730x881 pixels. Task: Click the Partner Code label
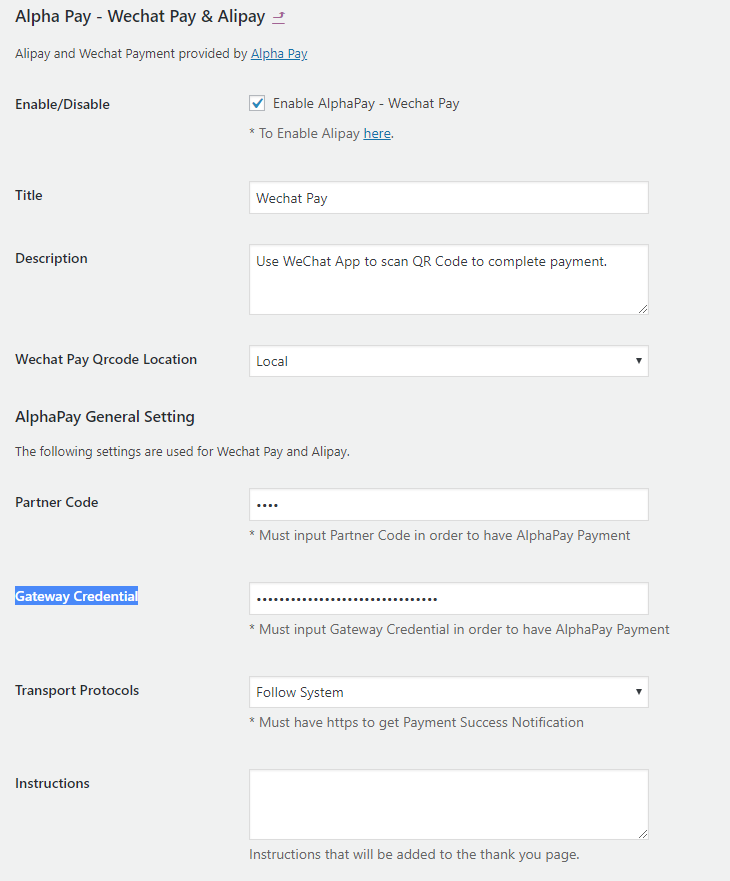point(57,502)
